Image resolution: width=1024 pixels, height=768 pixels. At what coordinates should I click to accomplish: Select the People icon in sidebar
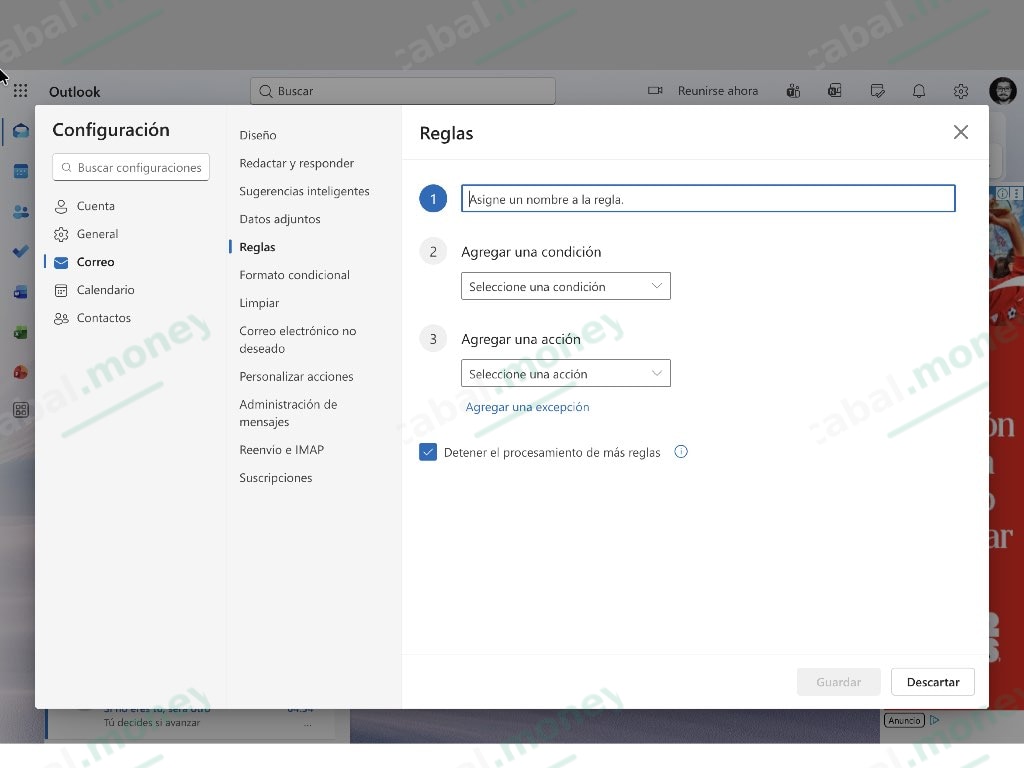tap(20, 211)
